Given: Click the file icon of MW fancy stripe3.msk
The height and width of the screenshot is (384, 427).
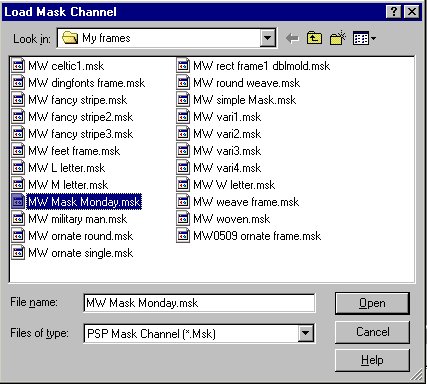Looking at the screenshot, I should (18, 134).
